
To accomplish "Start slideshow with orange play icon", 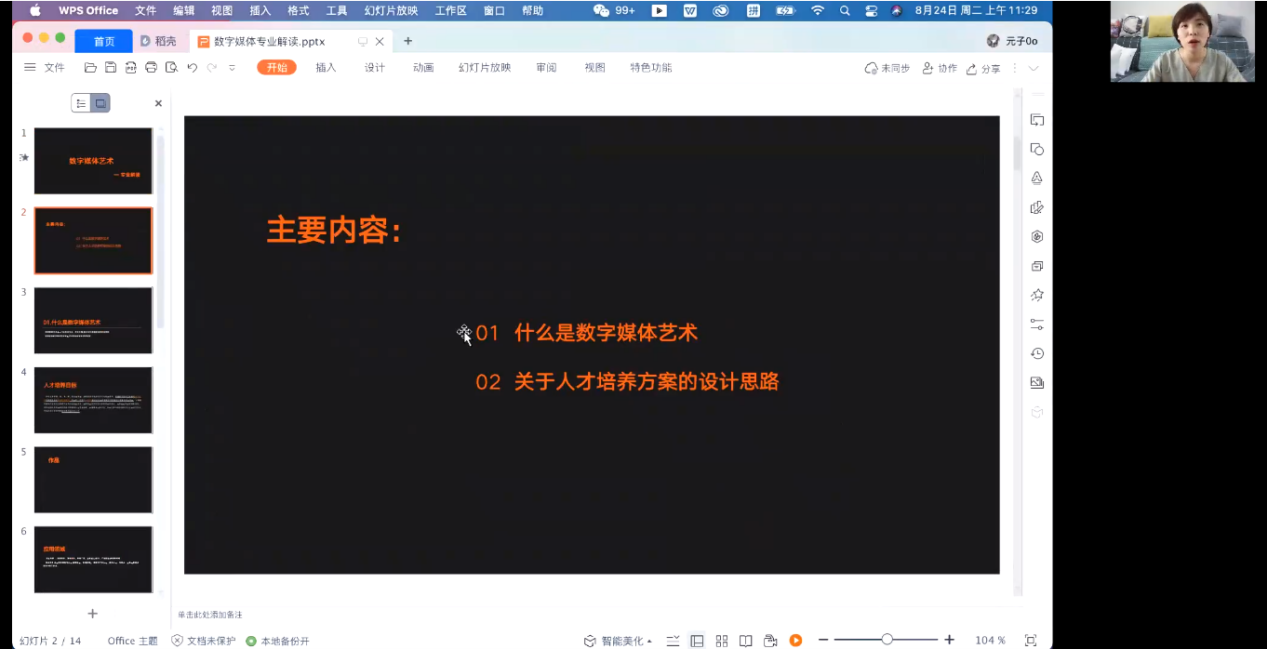I will tap(795, 640).
